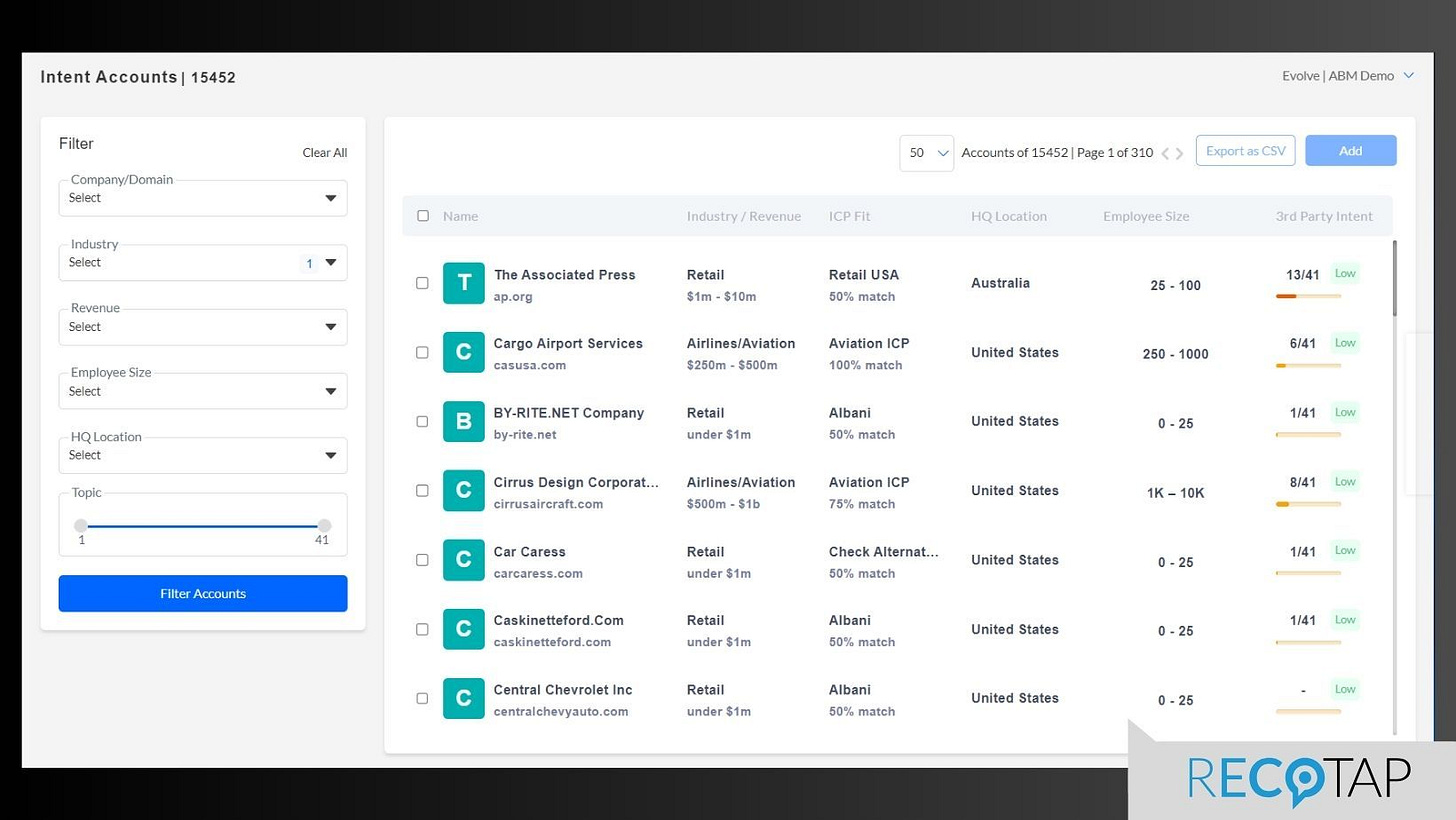
Task: Click 1K – 10K employee size cell
Action: (x=1175, y=493)
